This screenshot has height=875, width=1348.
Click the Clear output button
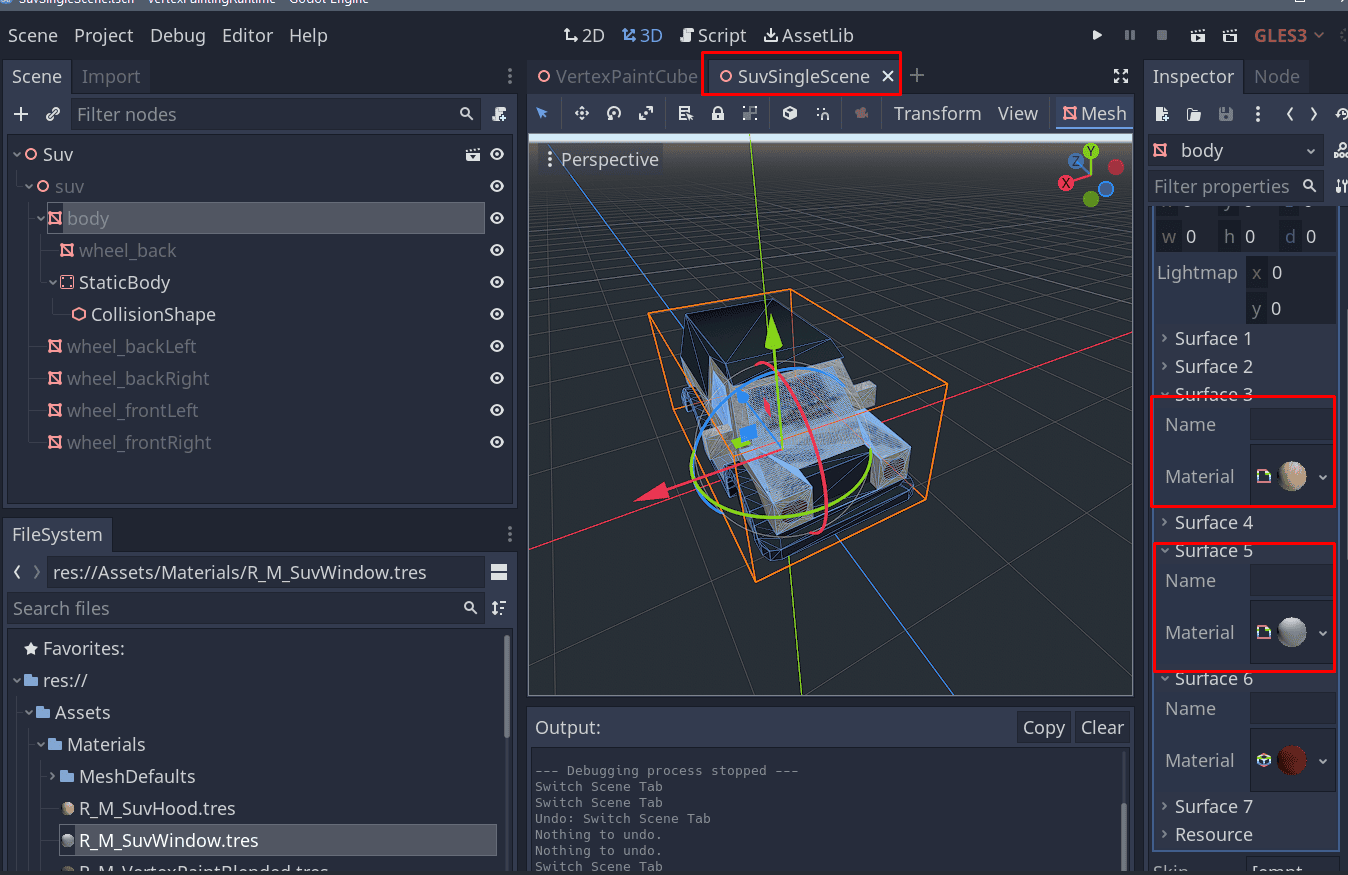pyautogui.click(x=1102, y=728)
